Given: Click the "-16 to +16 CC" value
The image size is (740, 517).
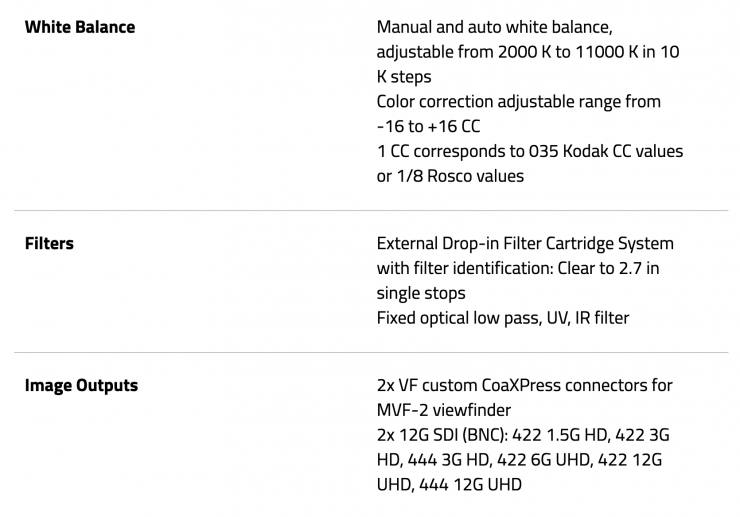Looking at the screenshot, I should tap(428, 126).
